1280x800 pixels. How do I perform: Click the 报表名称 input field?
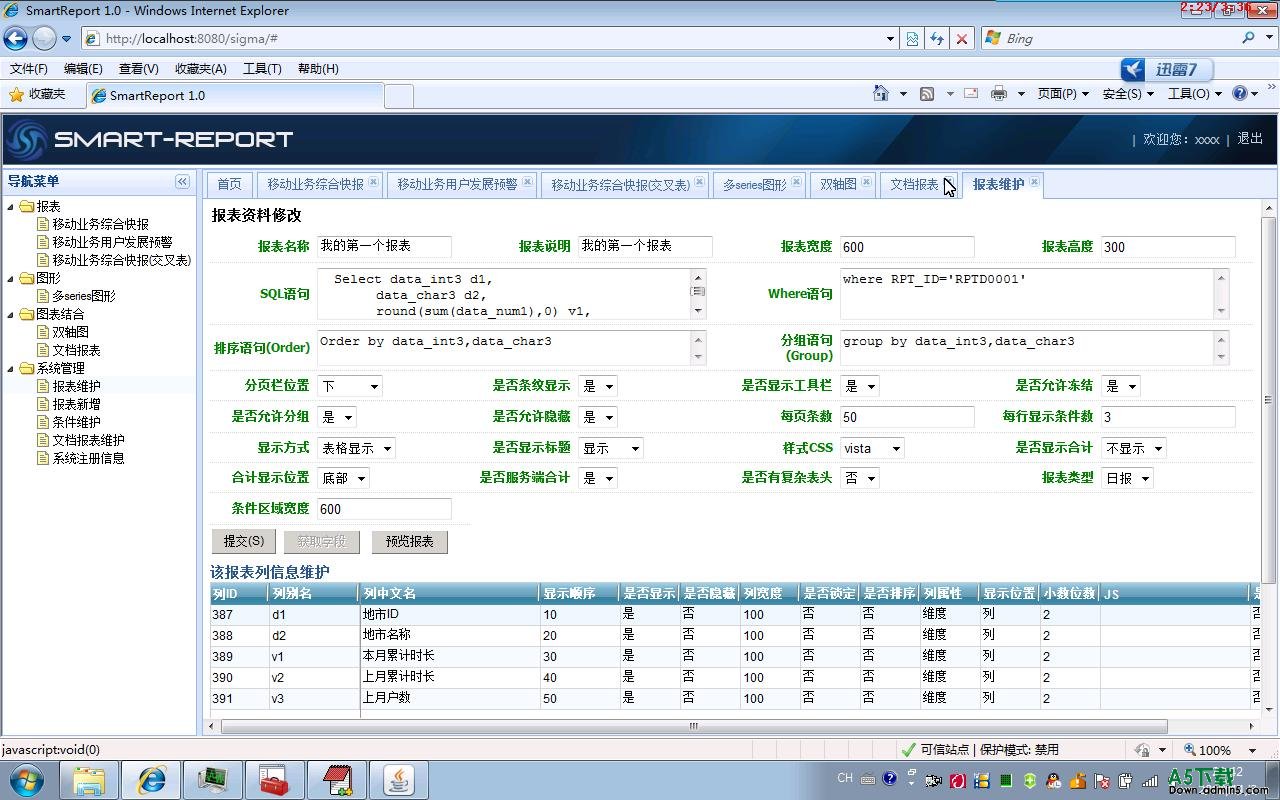tap(384, 246)
